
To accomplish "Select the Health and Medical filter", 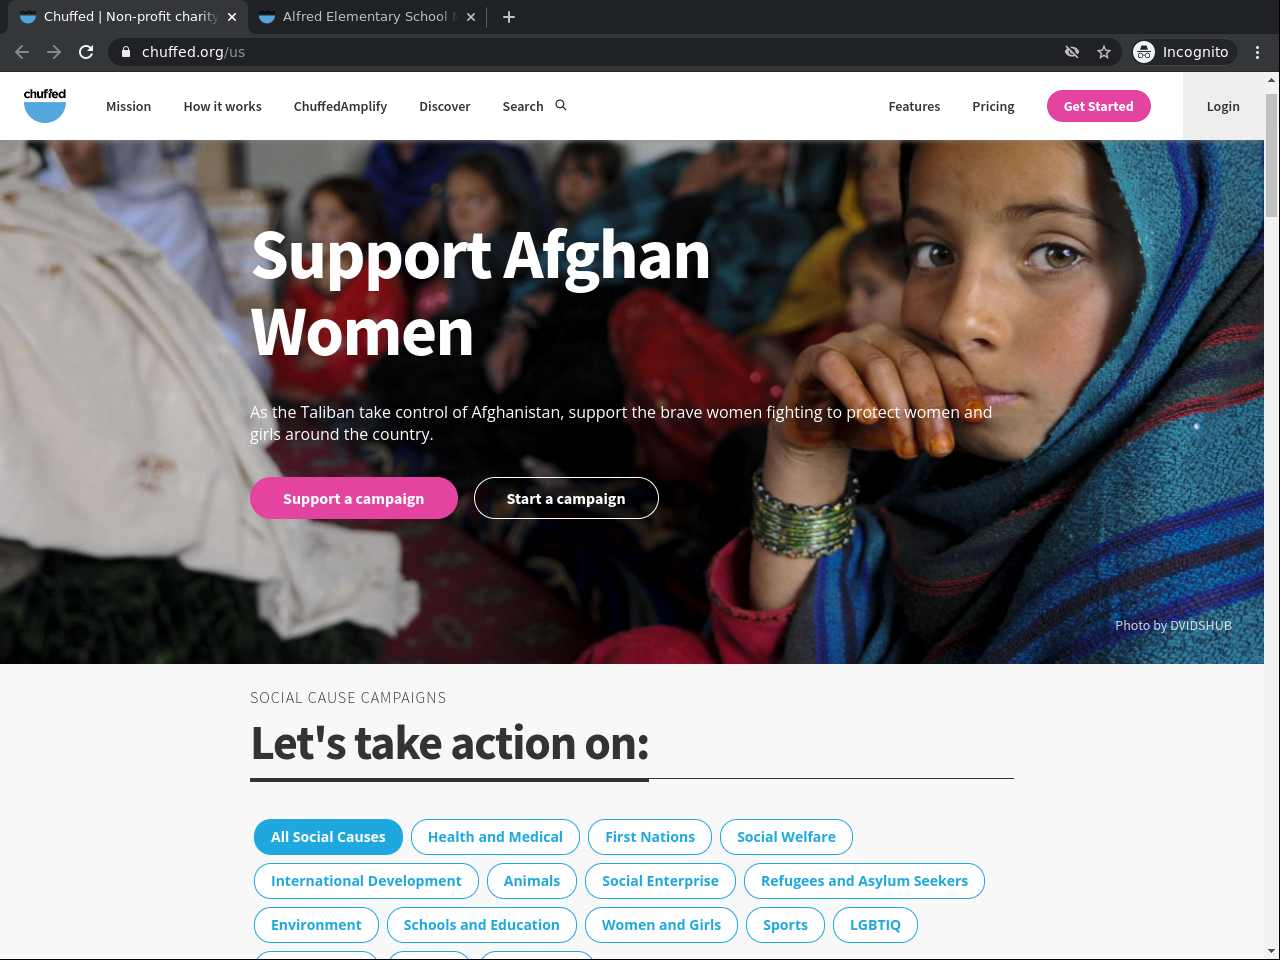I will tap(495, 837).
